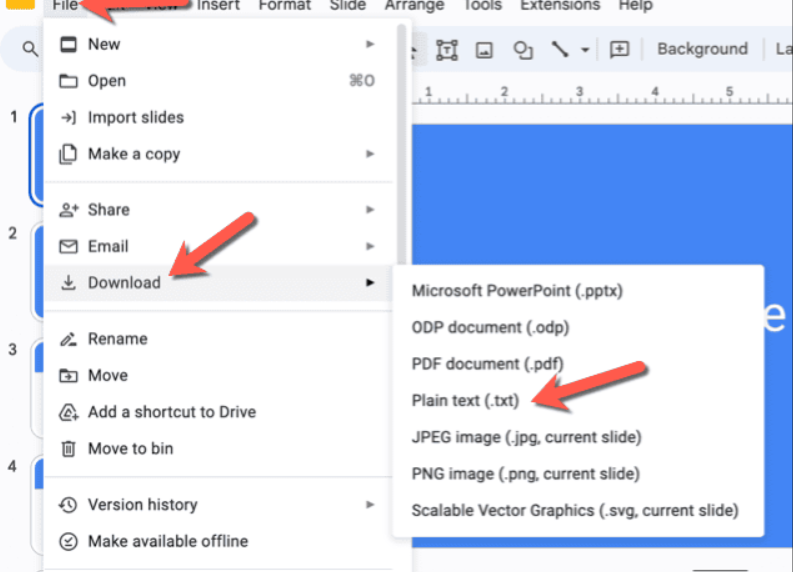Open the shape tool in toolbar
This screenshot has height=572, width=793.
click(x=522, y=49)
